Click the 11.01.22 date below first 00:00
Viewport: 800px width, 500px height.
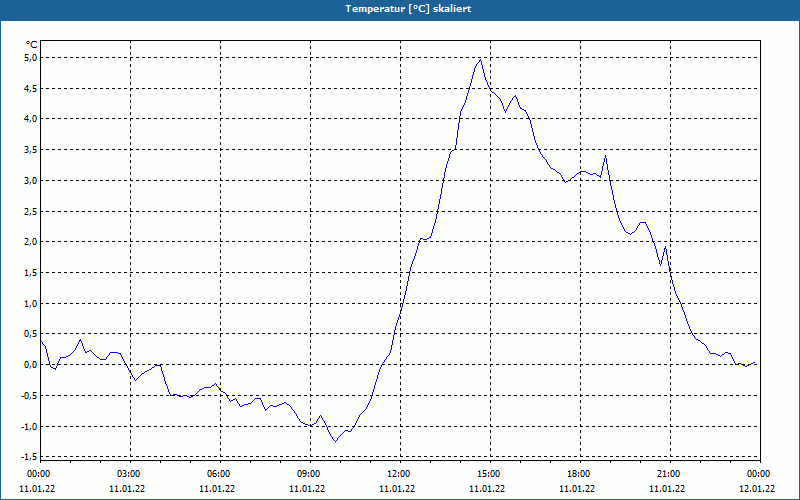click(x=37, y=489)
